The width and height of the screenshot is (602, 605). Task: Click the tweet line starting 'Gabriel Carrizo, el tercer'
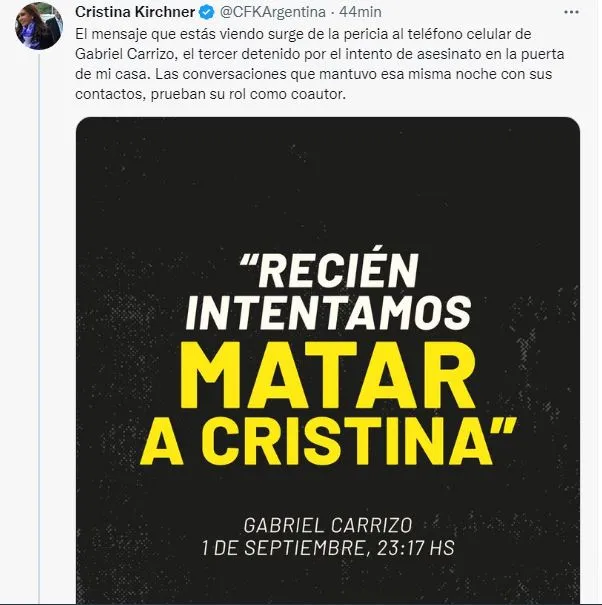pos(320,54)
